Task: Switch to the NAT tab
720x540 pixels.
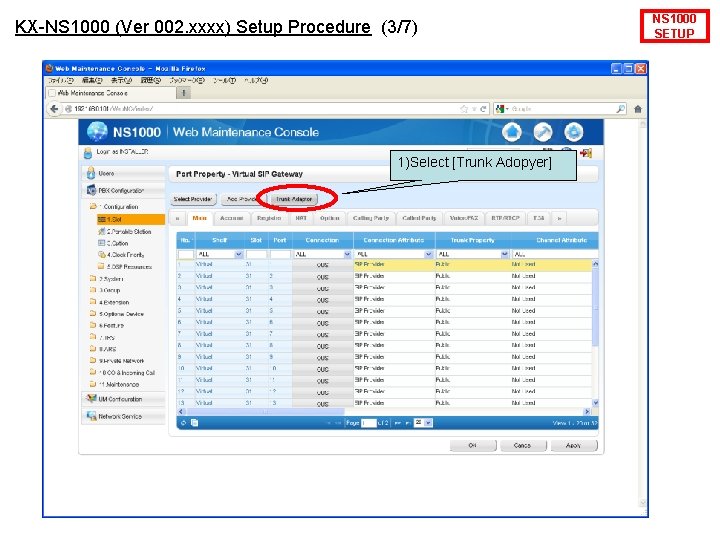Action: coord(301,218)
